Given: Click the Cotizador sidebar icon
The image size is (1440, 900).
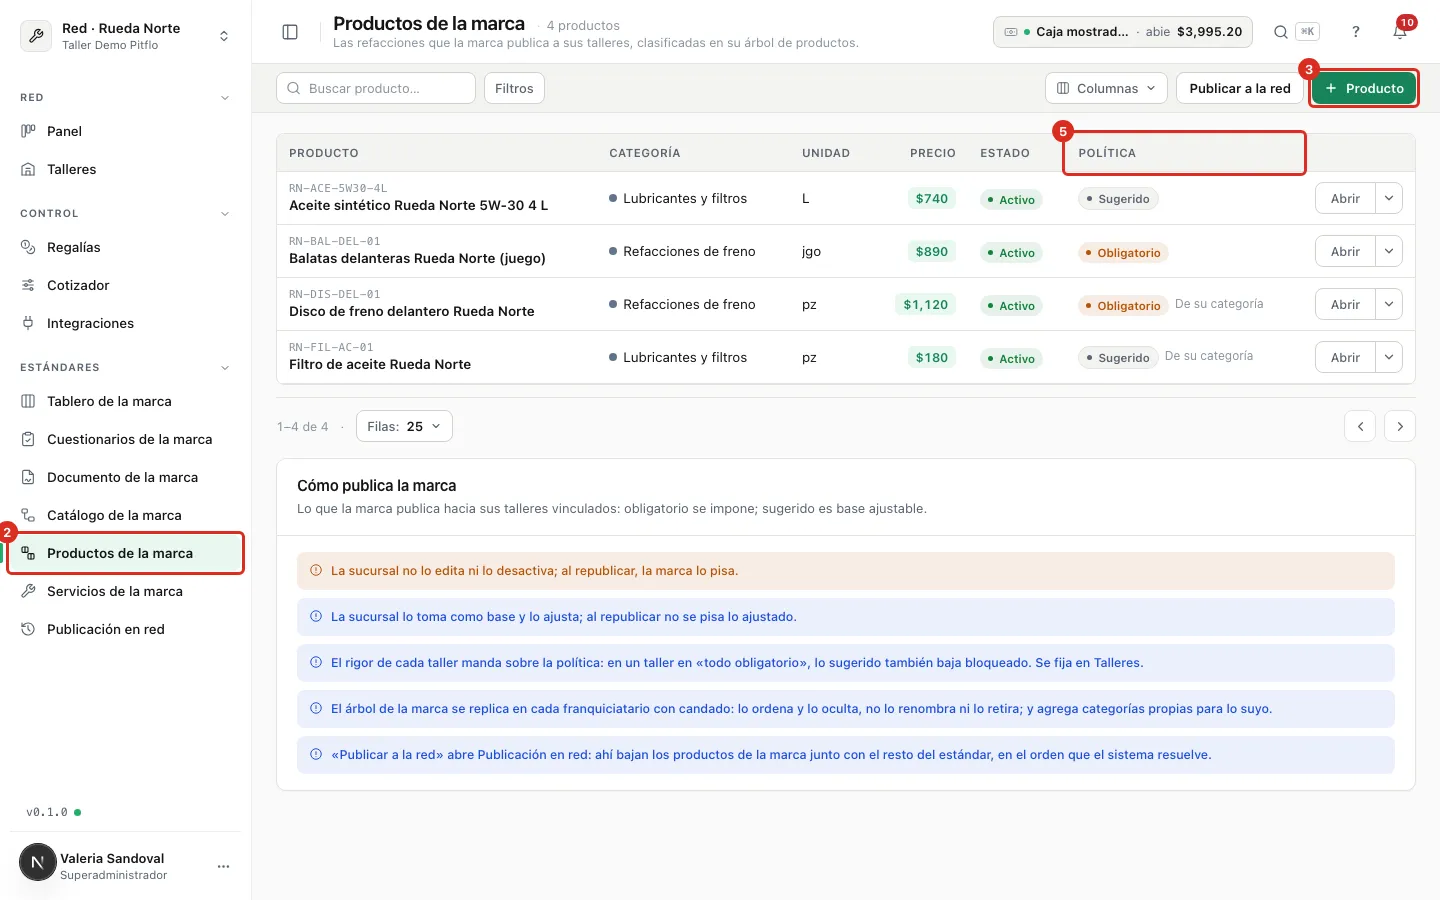Looking at the screenshot, I should coord(28,285).
